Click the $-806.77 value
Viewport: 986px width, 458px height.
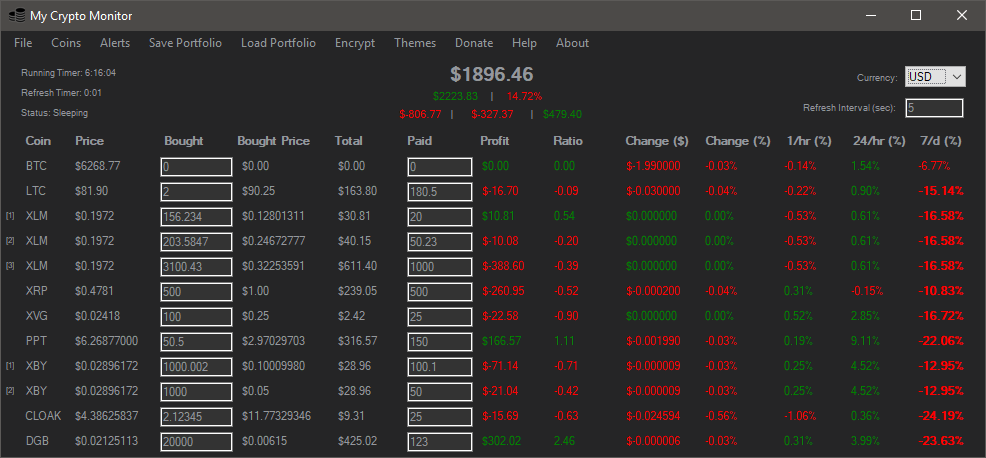point(421,114)
